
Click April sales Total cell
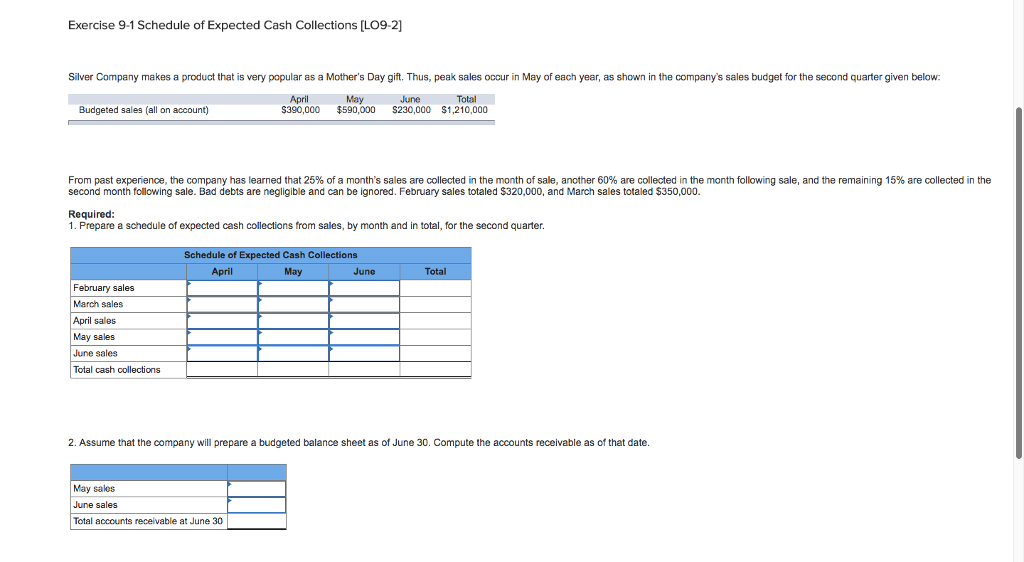pos(436,320)
